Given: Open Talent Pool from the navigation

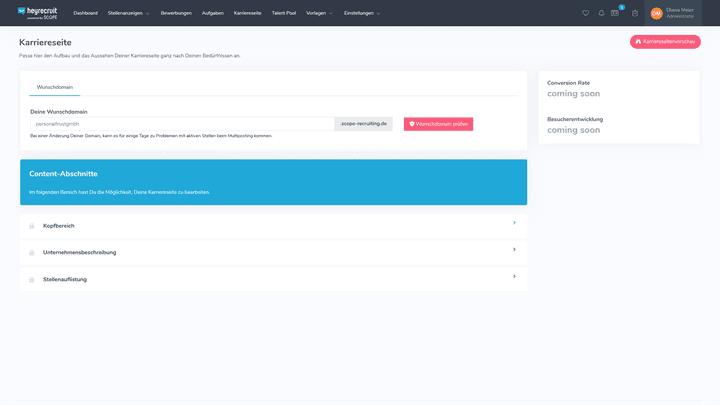Looking at the screenshot, I should click(x=284, y=13).
